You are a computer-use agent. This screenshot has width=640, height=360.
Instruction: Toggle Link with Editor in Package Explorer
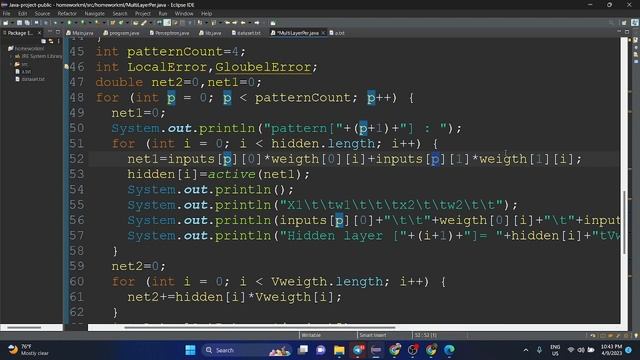pyautogui.click(x=51, y=41)
